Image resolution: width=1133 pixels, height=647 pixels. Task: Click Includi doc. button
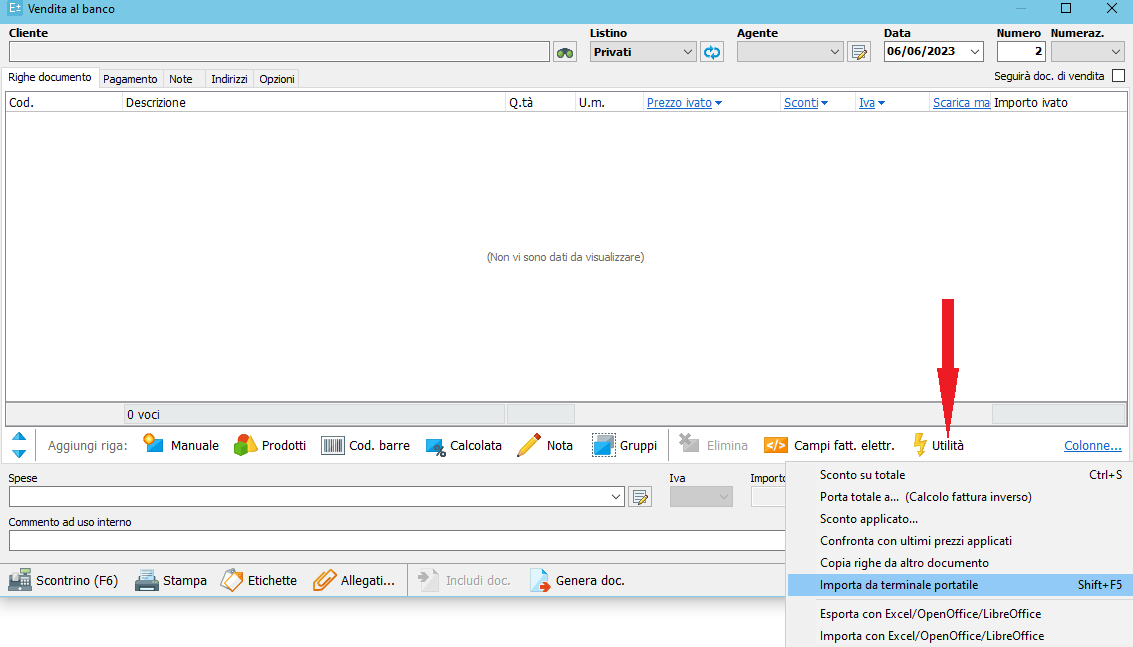(x=465, y=580)
